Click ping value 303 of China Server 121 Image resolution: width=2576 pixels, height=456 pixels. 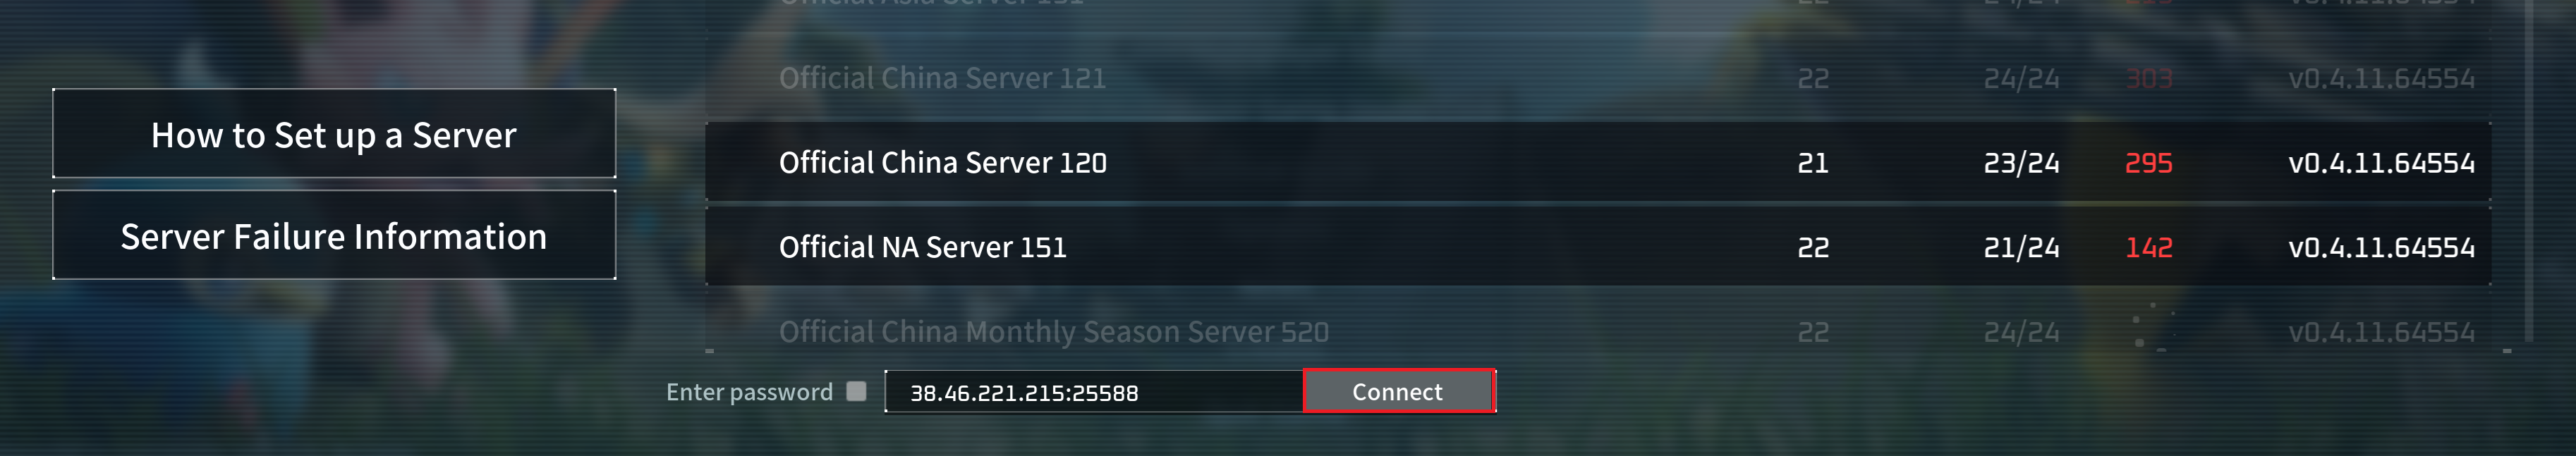2148,79
